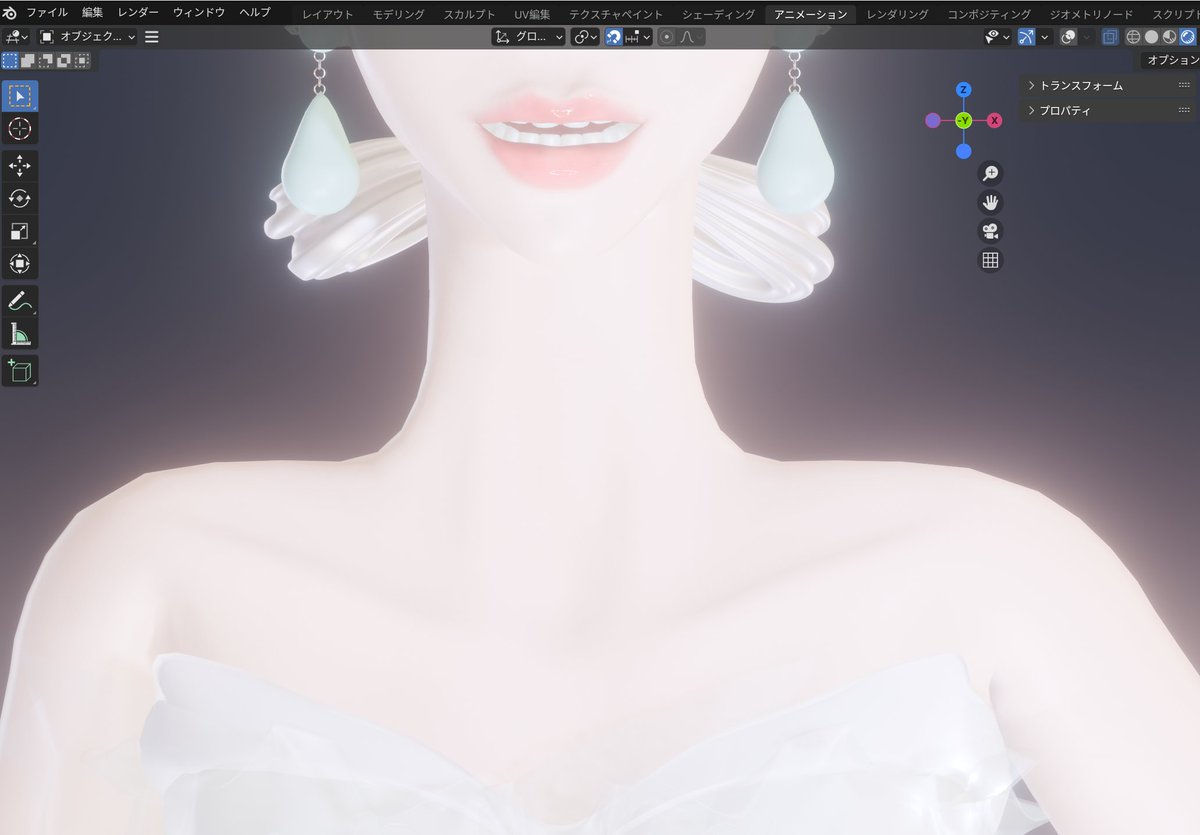Switch to the テクスチャペイント workspace tab
This screenshot has height=835, width=1200.
[616, 14]
